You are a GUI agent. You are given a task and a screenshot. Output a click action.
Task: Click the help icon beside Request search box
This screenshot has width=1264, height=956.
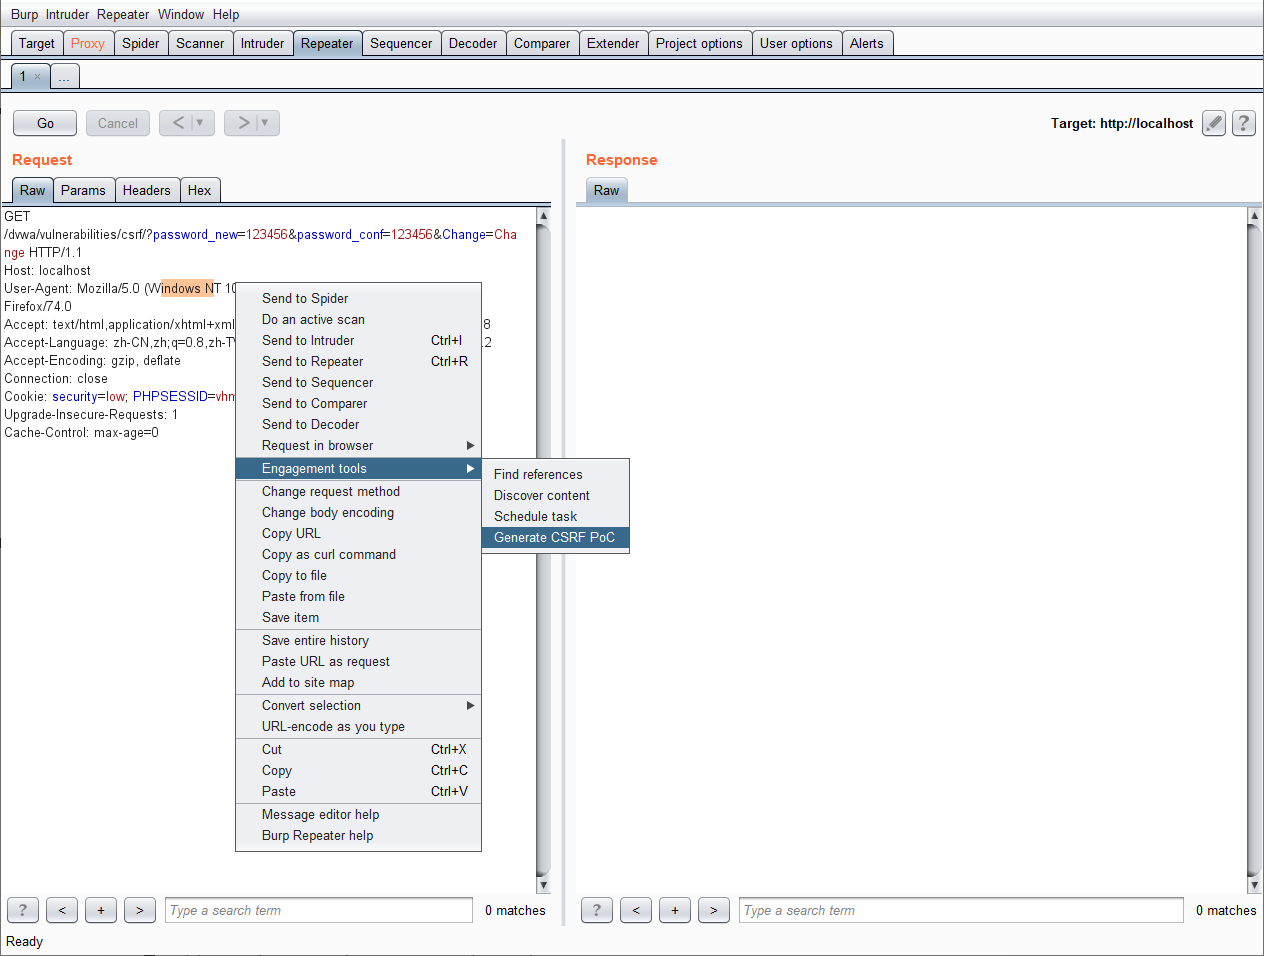pyautogui.click(x=23, y=910)
